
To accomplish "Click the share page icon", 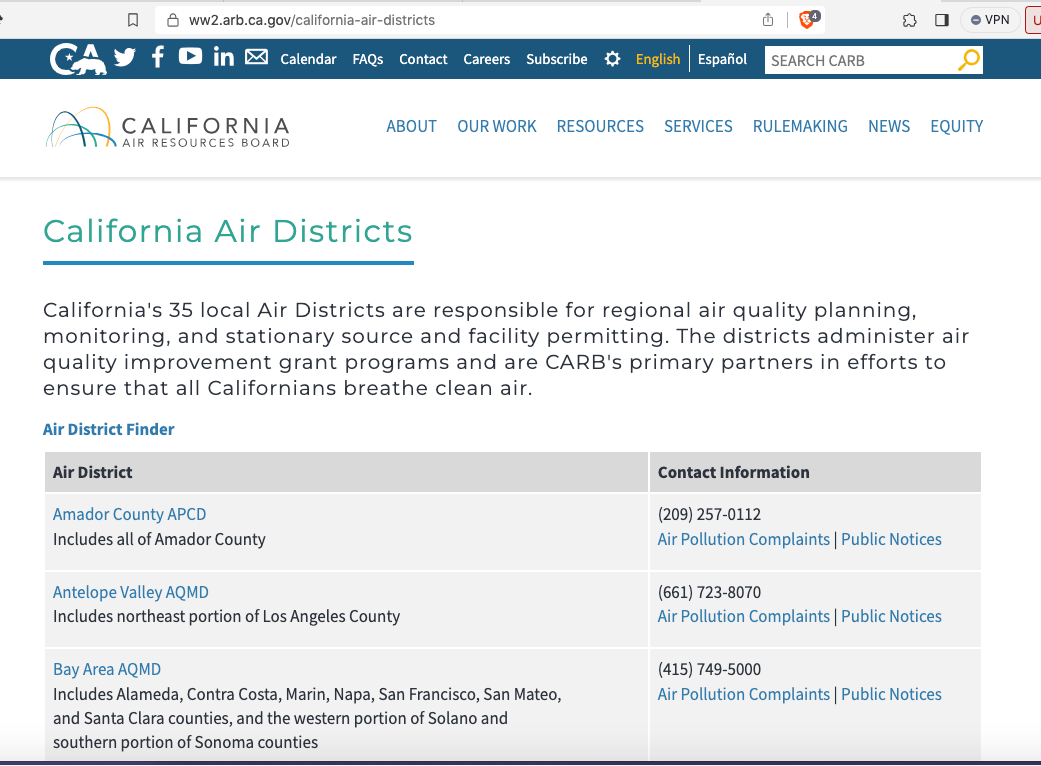I will 768,20.
